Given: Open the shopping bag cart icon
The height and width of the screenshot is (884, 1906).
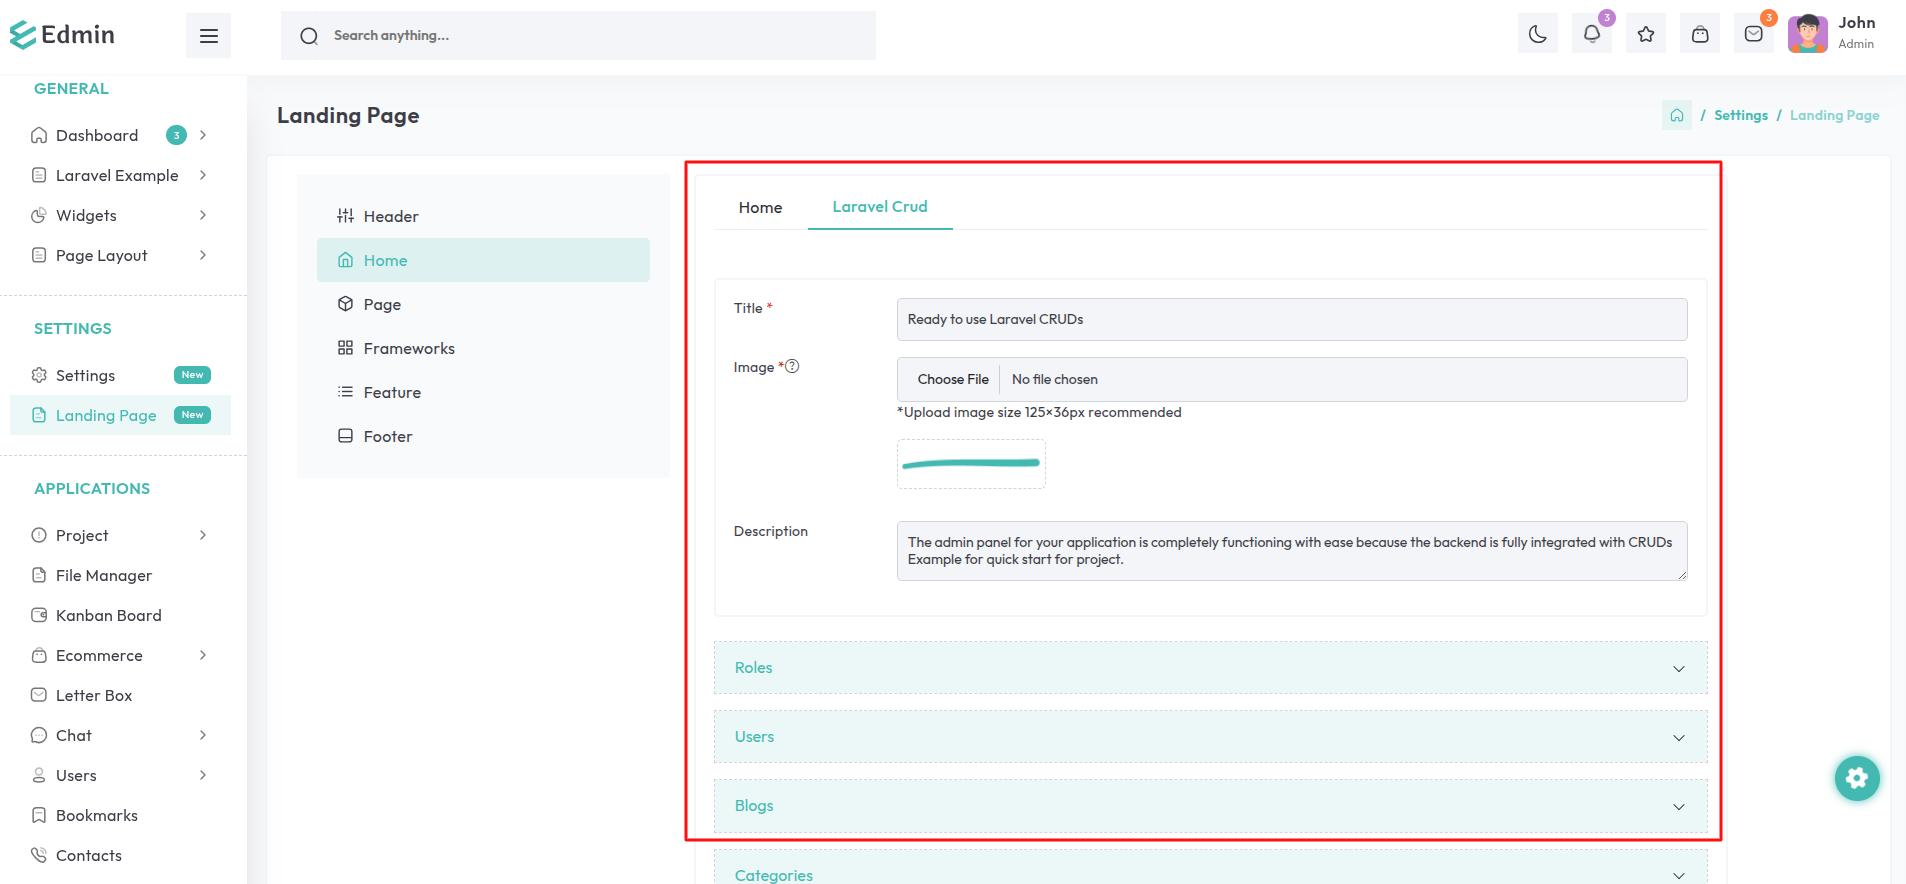Looking at the screenshot, I should click(1699, 35).
